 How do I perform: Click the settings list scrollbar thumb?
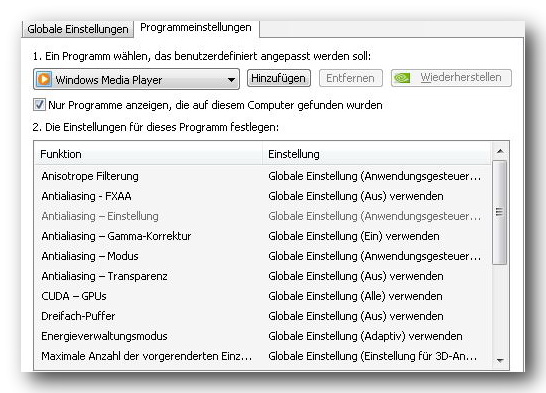pyautogui.click(x=500, y=212)
